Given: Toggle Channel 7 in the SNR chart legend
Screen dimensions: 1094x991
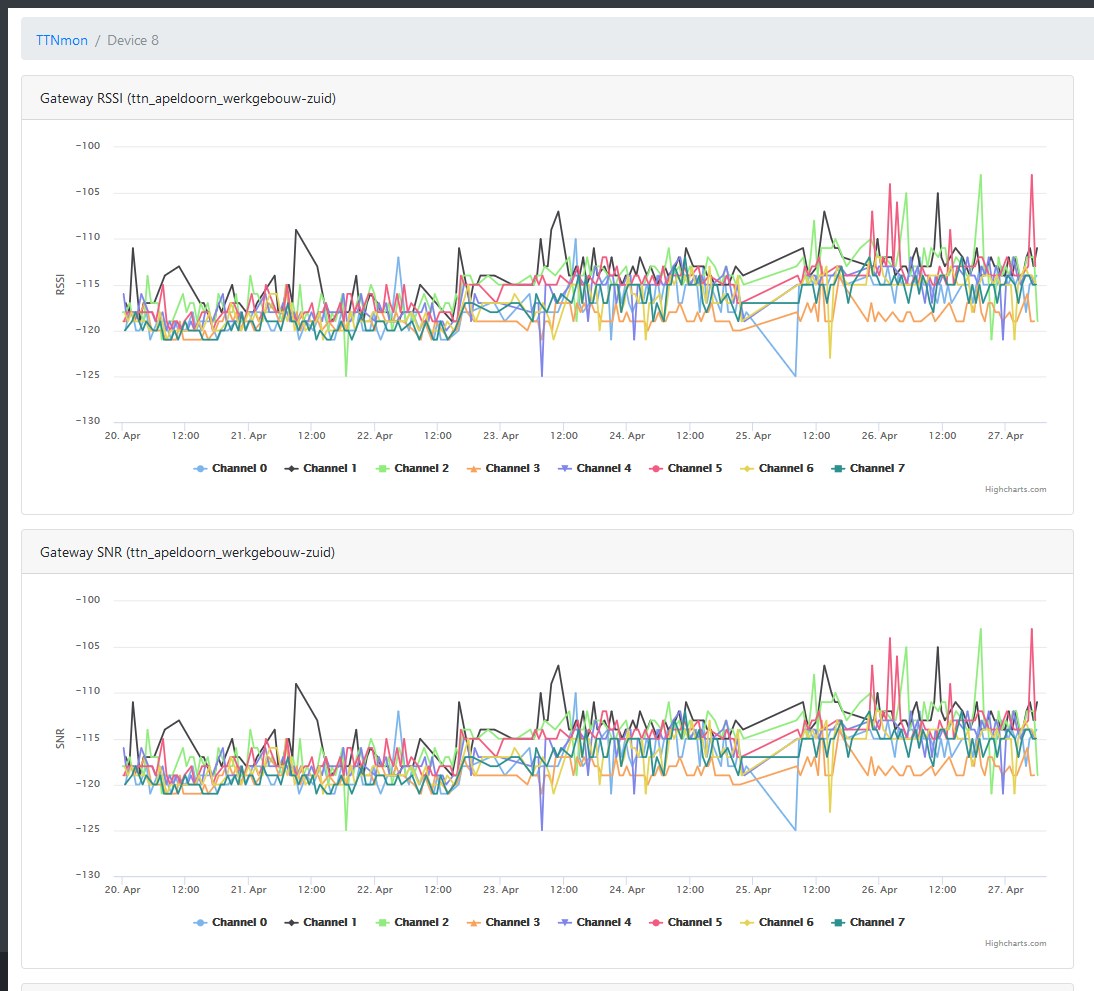Looking at the screenshot, I should coord(868,923).
